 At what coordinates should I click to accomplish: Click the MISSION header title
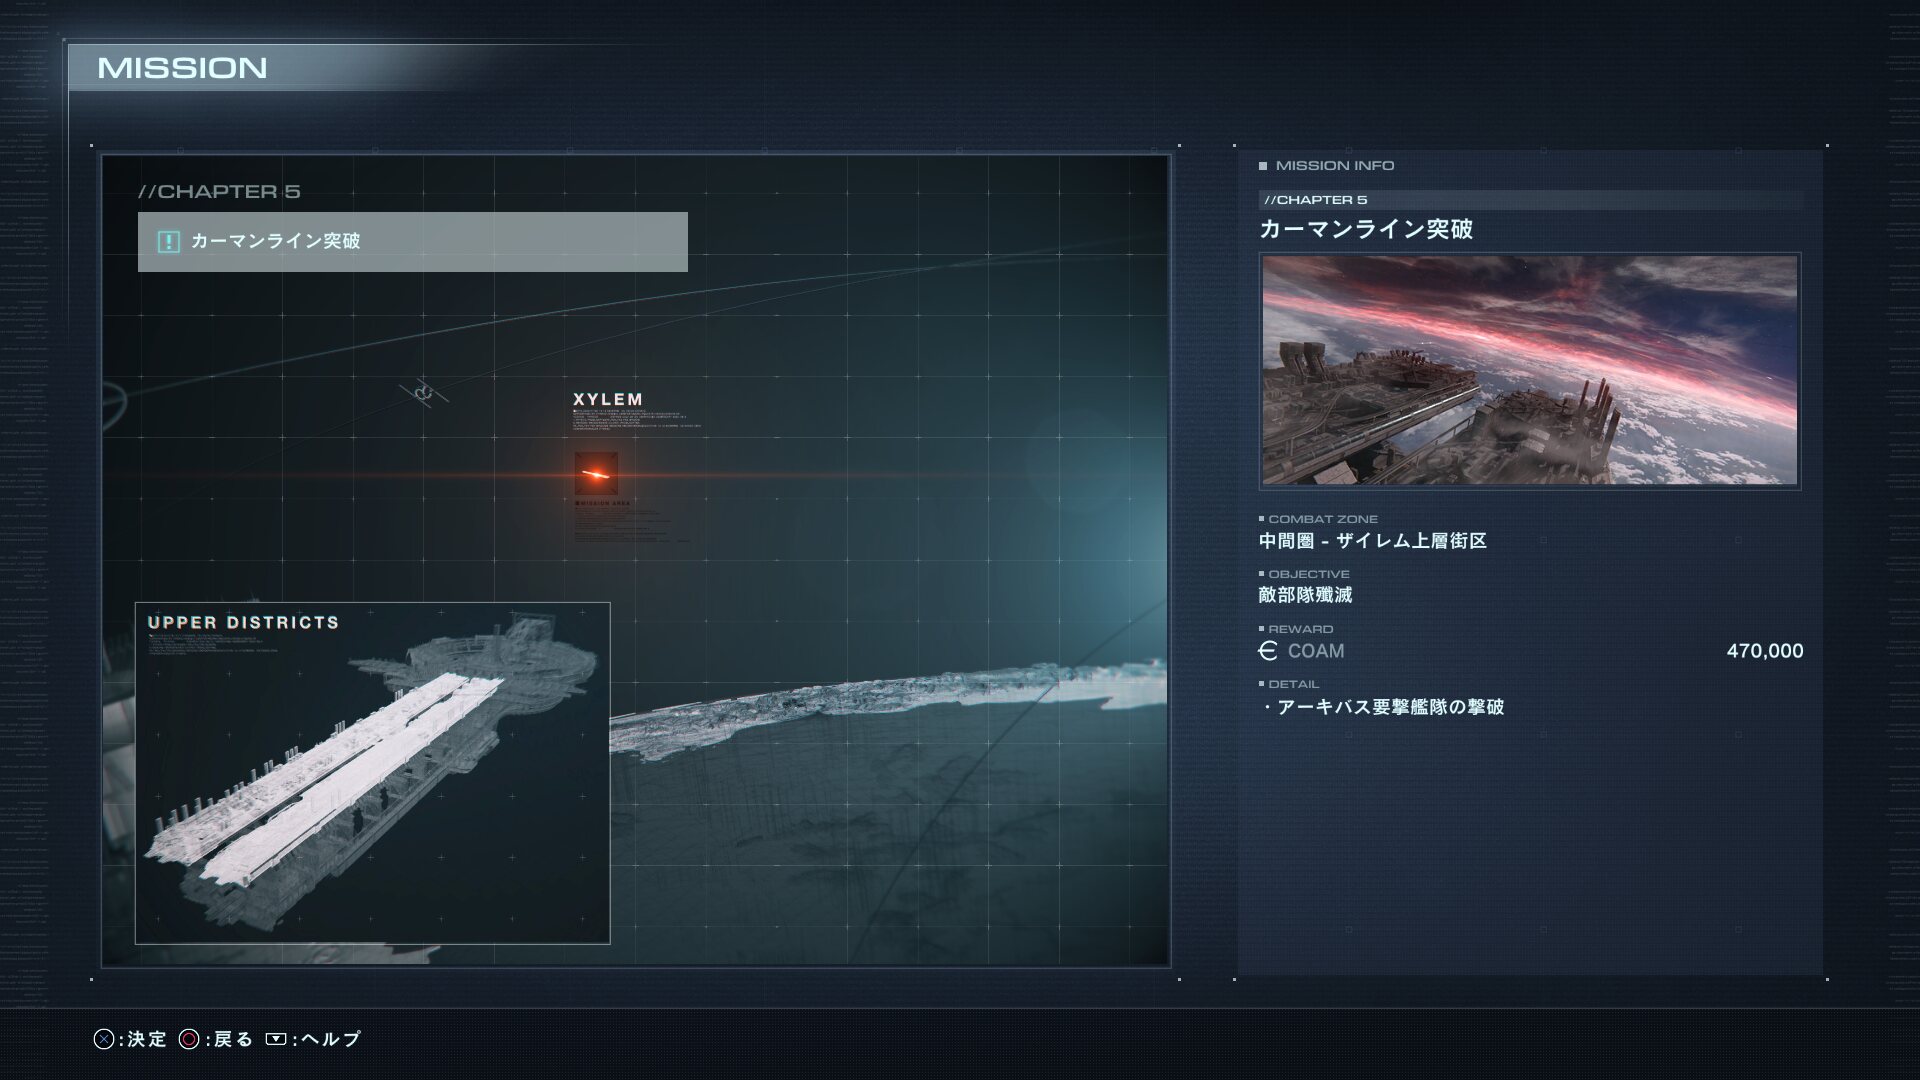pyautogui.click(x=182, y=68)
